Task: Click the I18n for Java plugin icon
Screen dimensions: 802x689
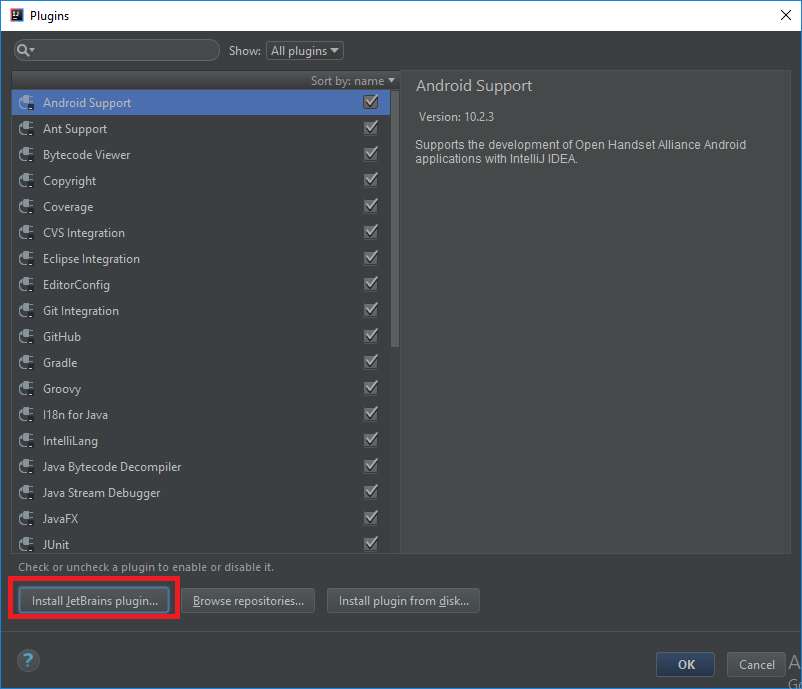Action: pyautogui.click(x=27, y=414)
